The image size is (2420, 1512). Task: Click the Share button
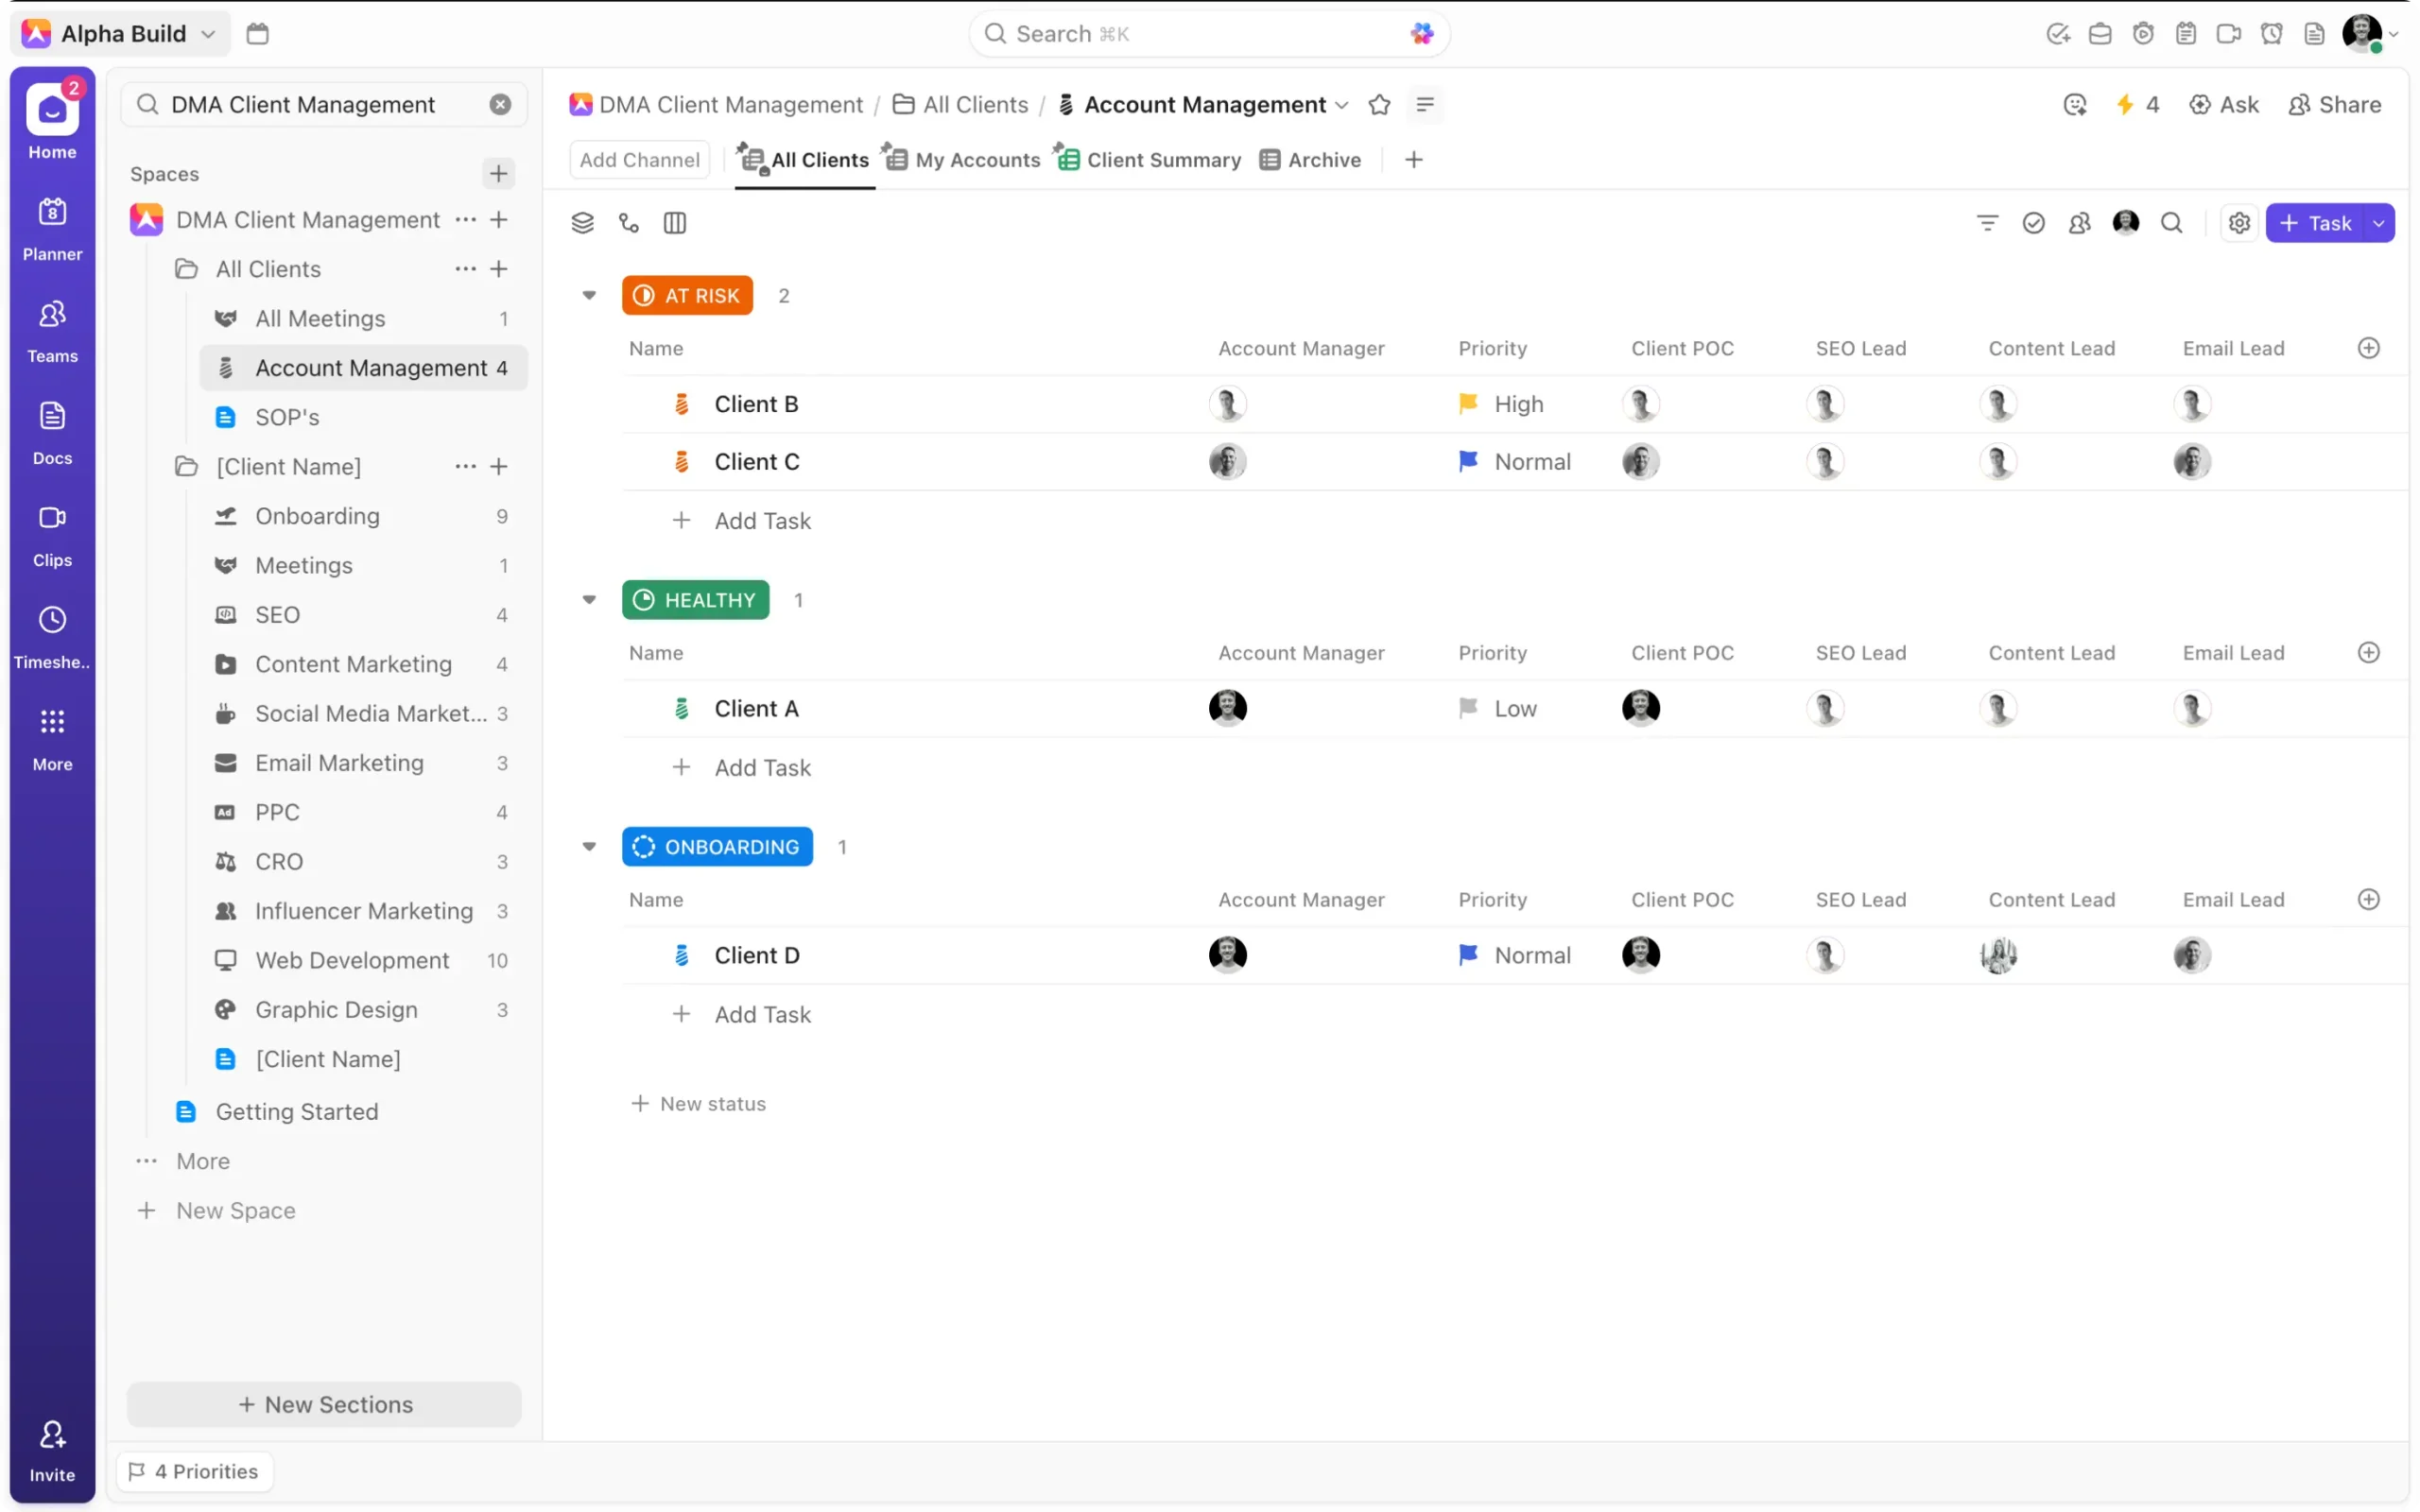pos(2334,105)
